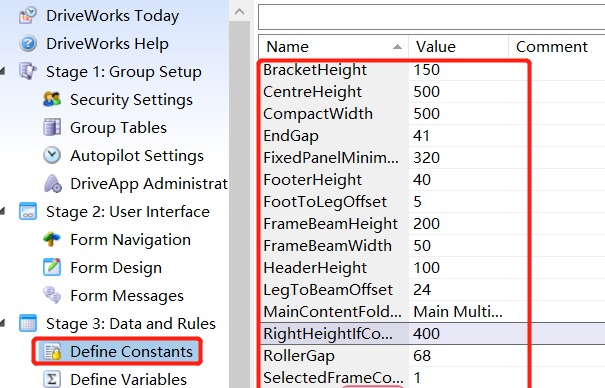Click the filter input field above the list
The width and height of the screenshot is (605, 388).
point(431,17)
